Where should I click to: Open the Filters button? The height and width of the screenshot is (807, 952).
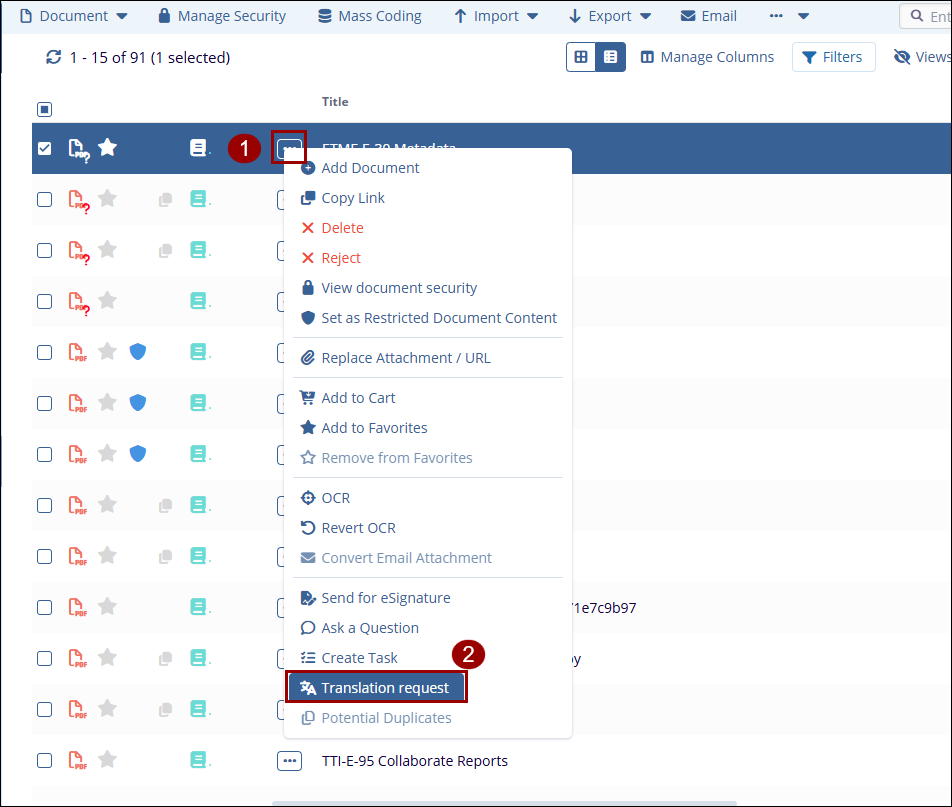pyautogui.click(x=833, y=57)
